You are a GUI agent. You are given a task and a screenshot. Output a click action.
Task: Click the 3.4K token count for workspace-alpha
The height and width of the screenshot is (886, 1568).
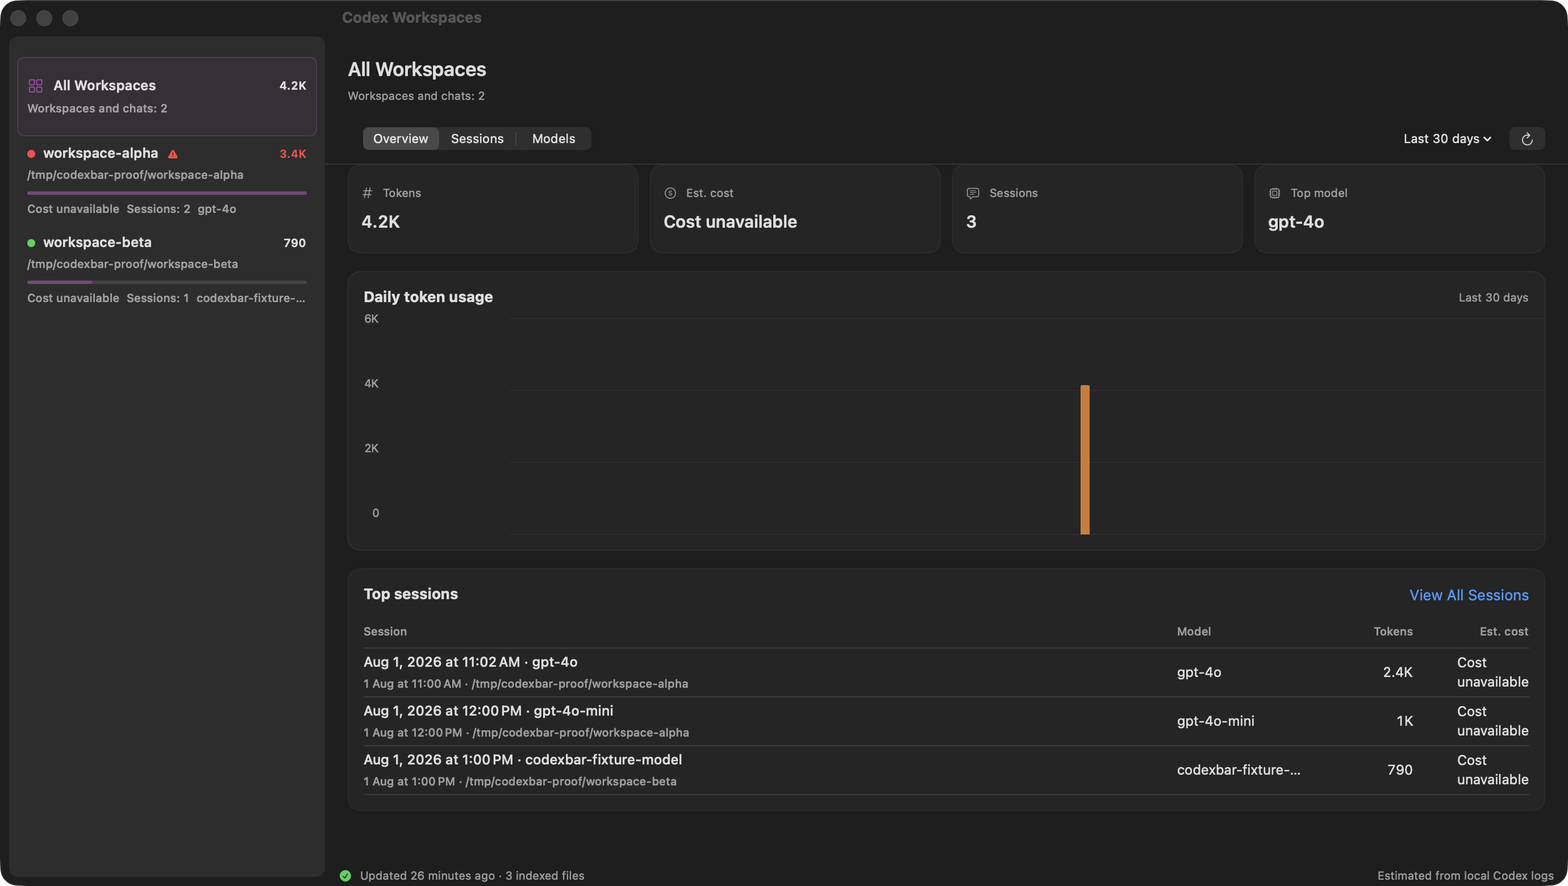[293, 154]
